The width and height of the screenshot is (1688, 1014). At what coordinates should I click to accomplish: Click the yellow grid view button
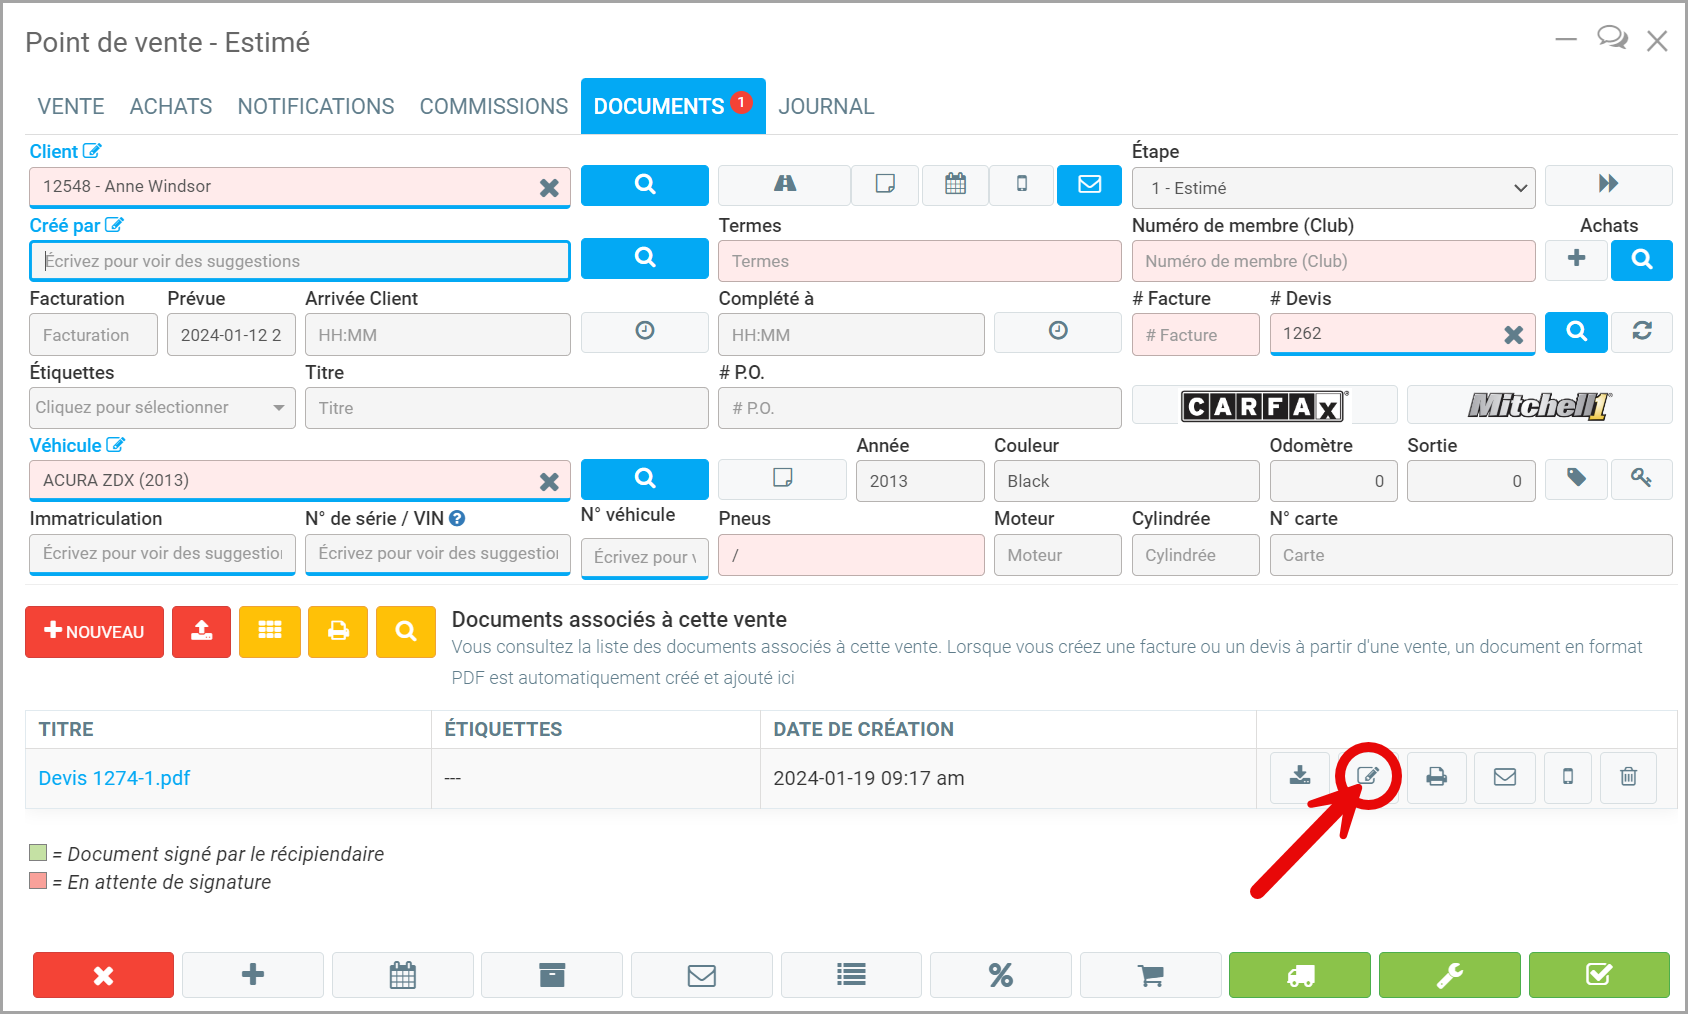[270, 631]
